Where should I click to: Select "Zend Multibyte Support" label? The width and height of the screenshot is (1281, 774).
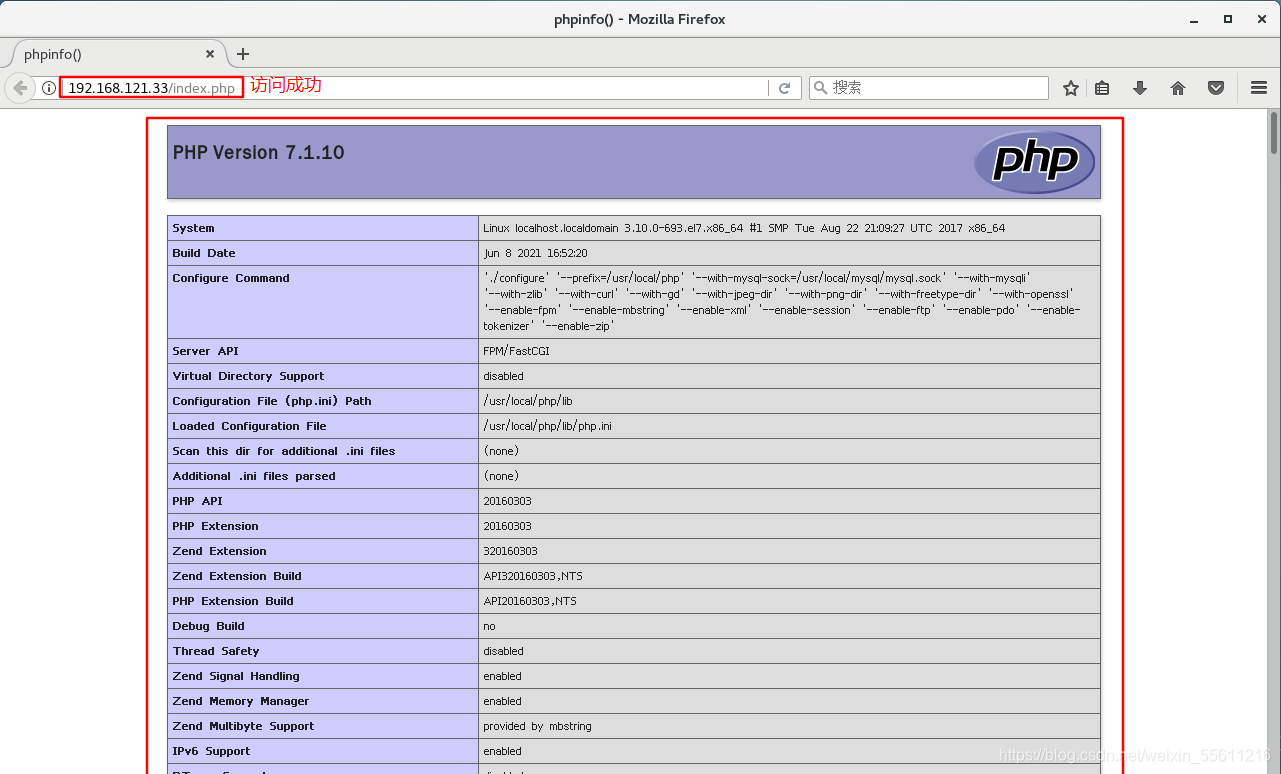point(243,726)
